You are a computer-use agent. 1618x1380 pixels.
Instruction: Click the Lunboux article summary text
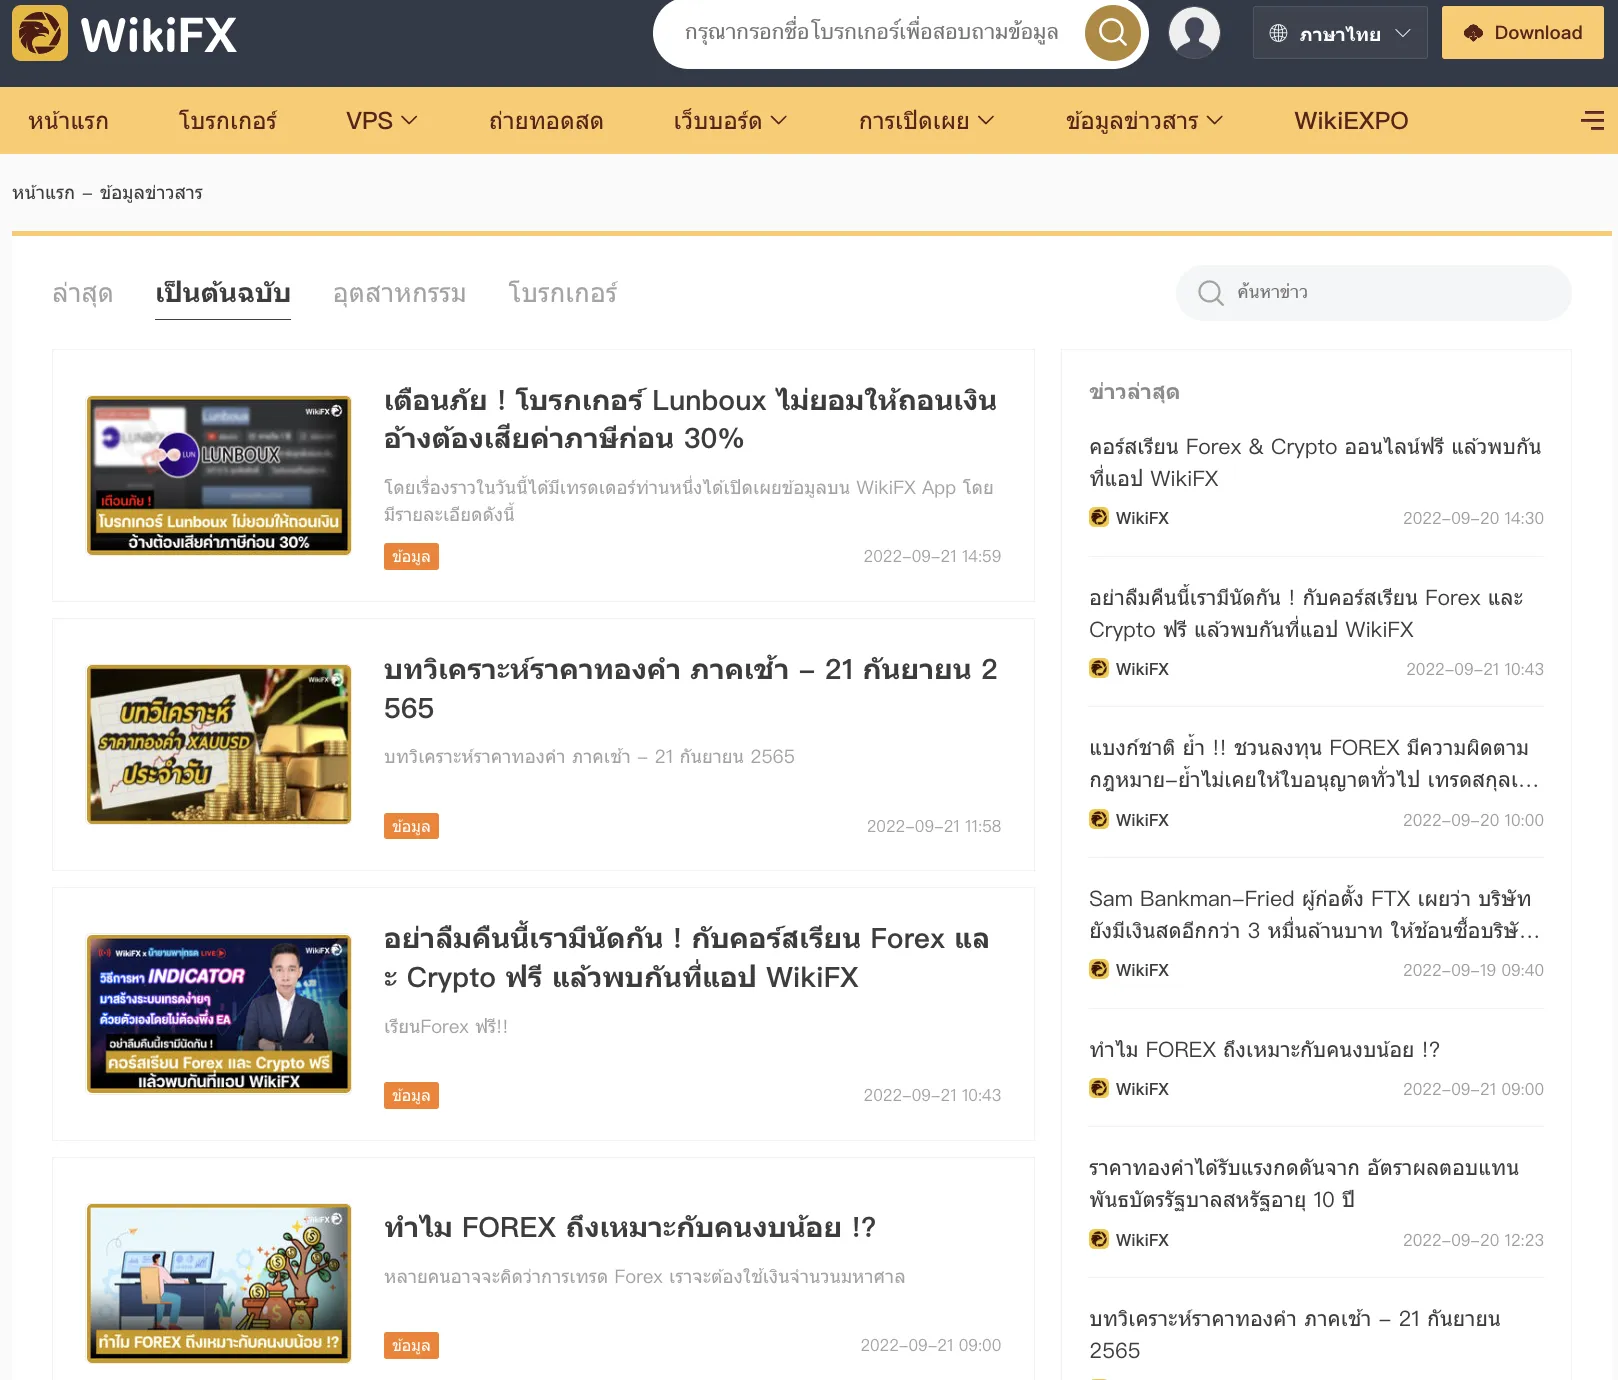pos(689,501)
